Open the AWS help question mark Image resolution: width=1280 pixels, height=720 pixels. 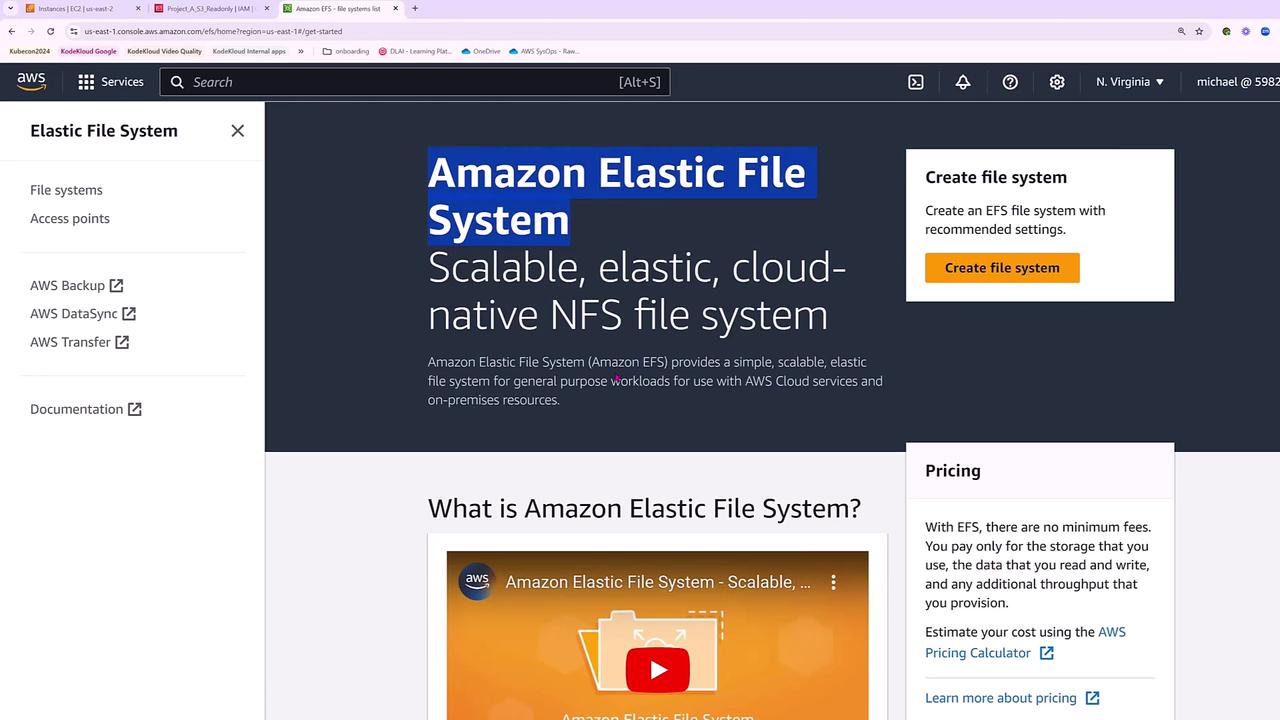[x=1010, y=82]
